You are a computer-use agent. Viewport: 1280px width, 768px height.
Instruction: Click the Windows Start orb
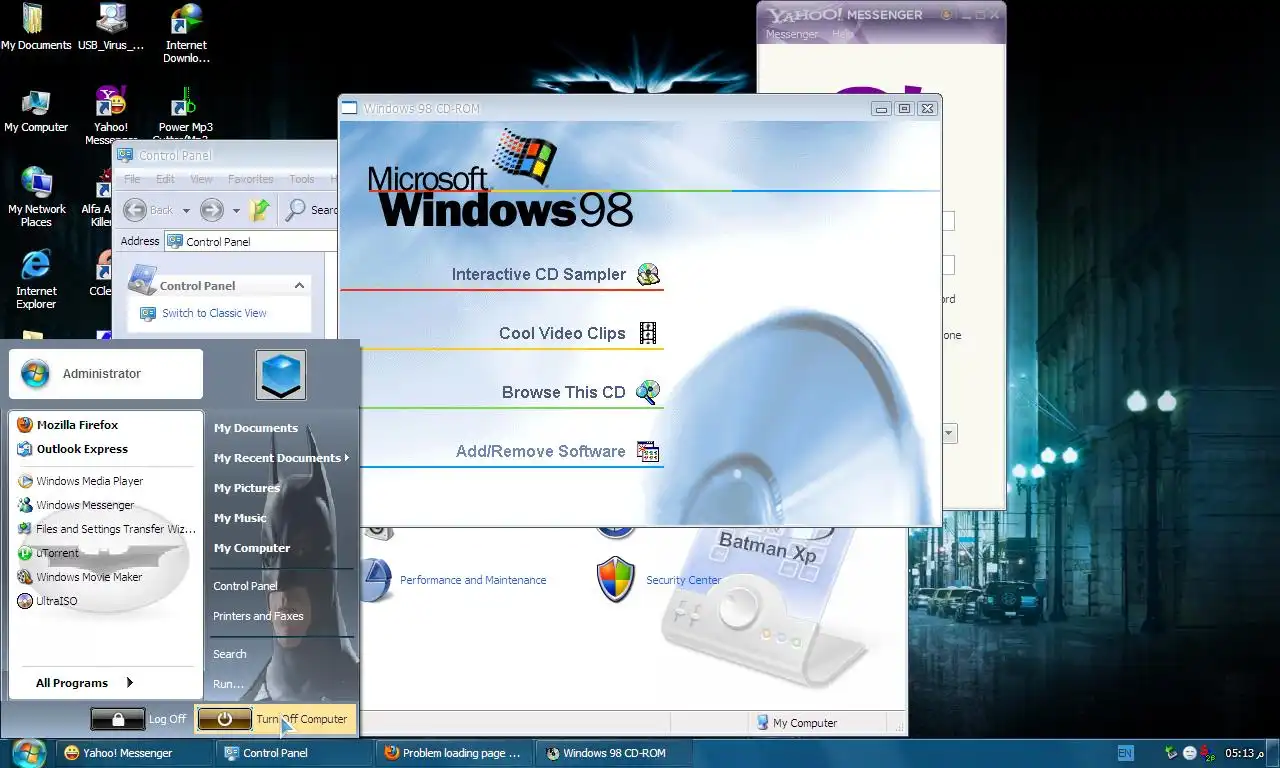[28, 753]
